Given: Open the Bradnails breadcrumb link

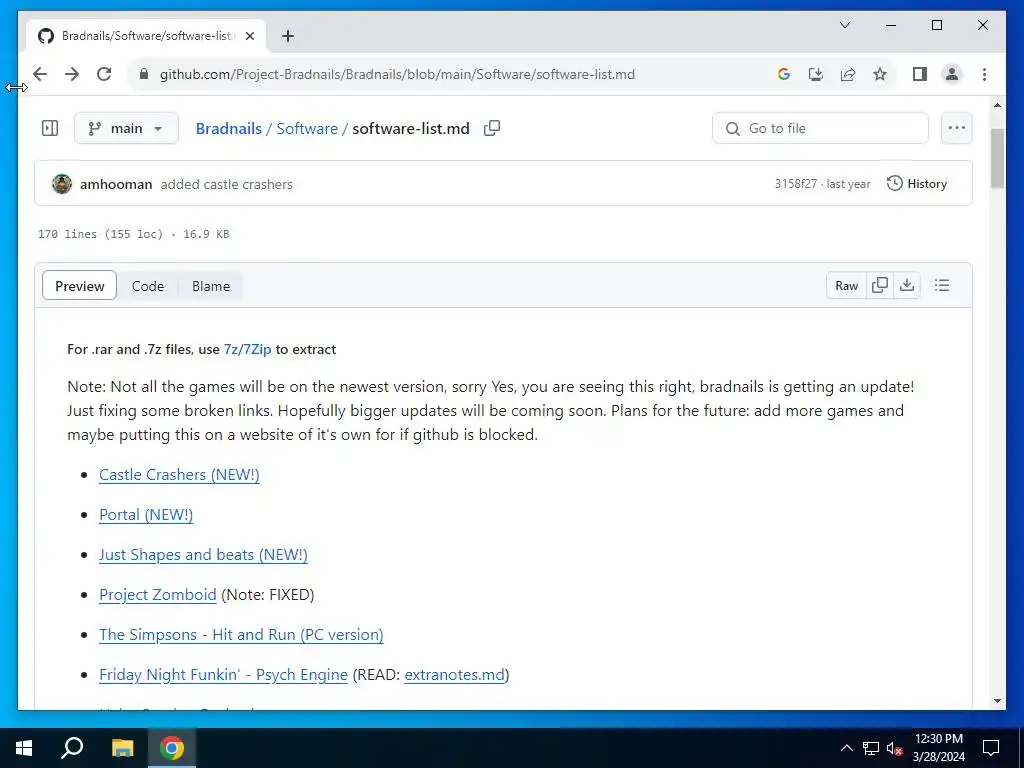Looking at the screenshot, I should tap(229, 129).
